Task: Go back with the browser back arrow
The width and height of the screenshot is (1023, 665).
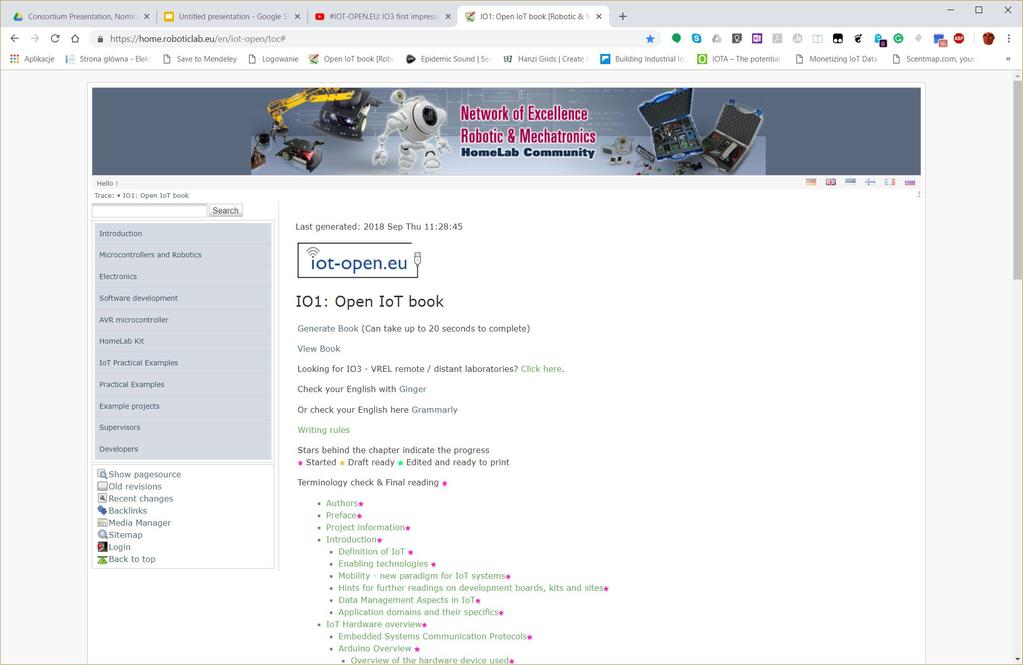Action: [x=14, y=39]
